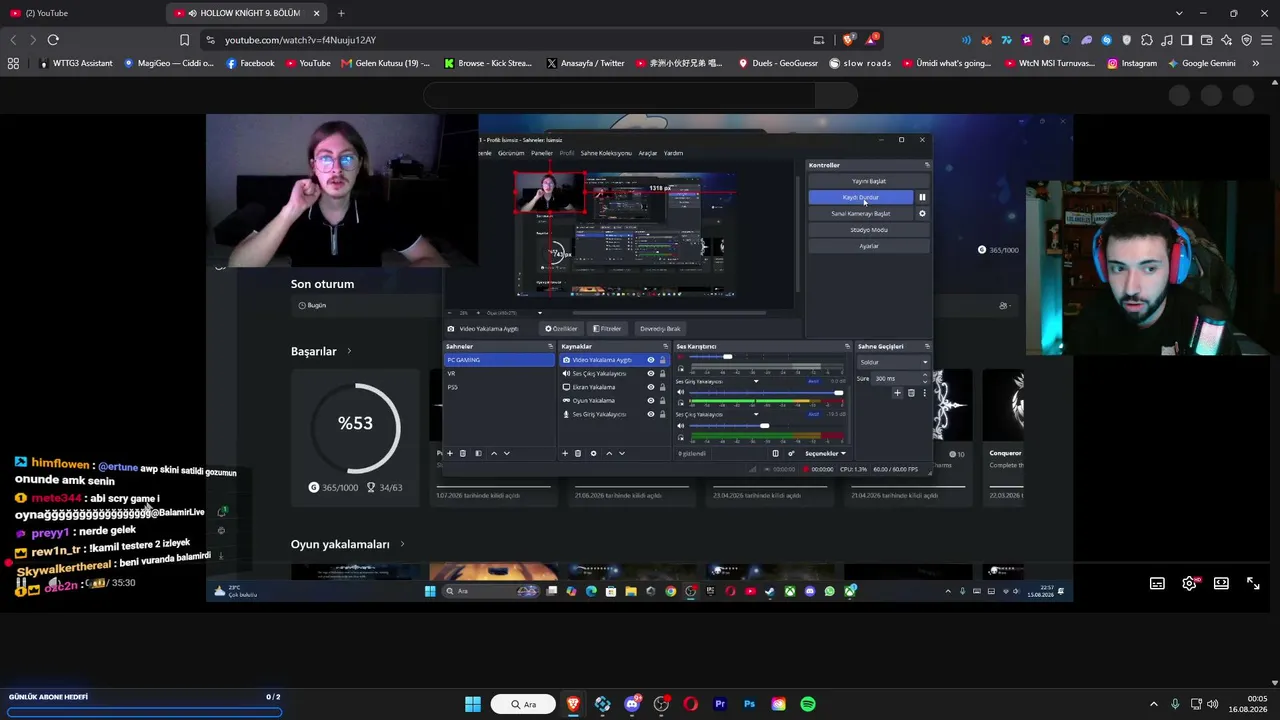Toggle the lock on Video Yakalama Aygıtı source
This screenshot has height=720, width=1280.
tap(662, 360)
